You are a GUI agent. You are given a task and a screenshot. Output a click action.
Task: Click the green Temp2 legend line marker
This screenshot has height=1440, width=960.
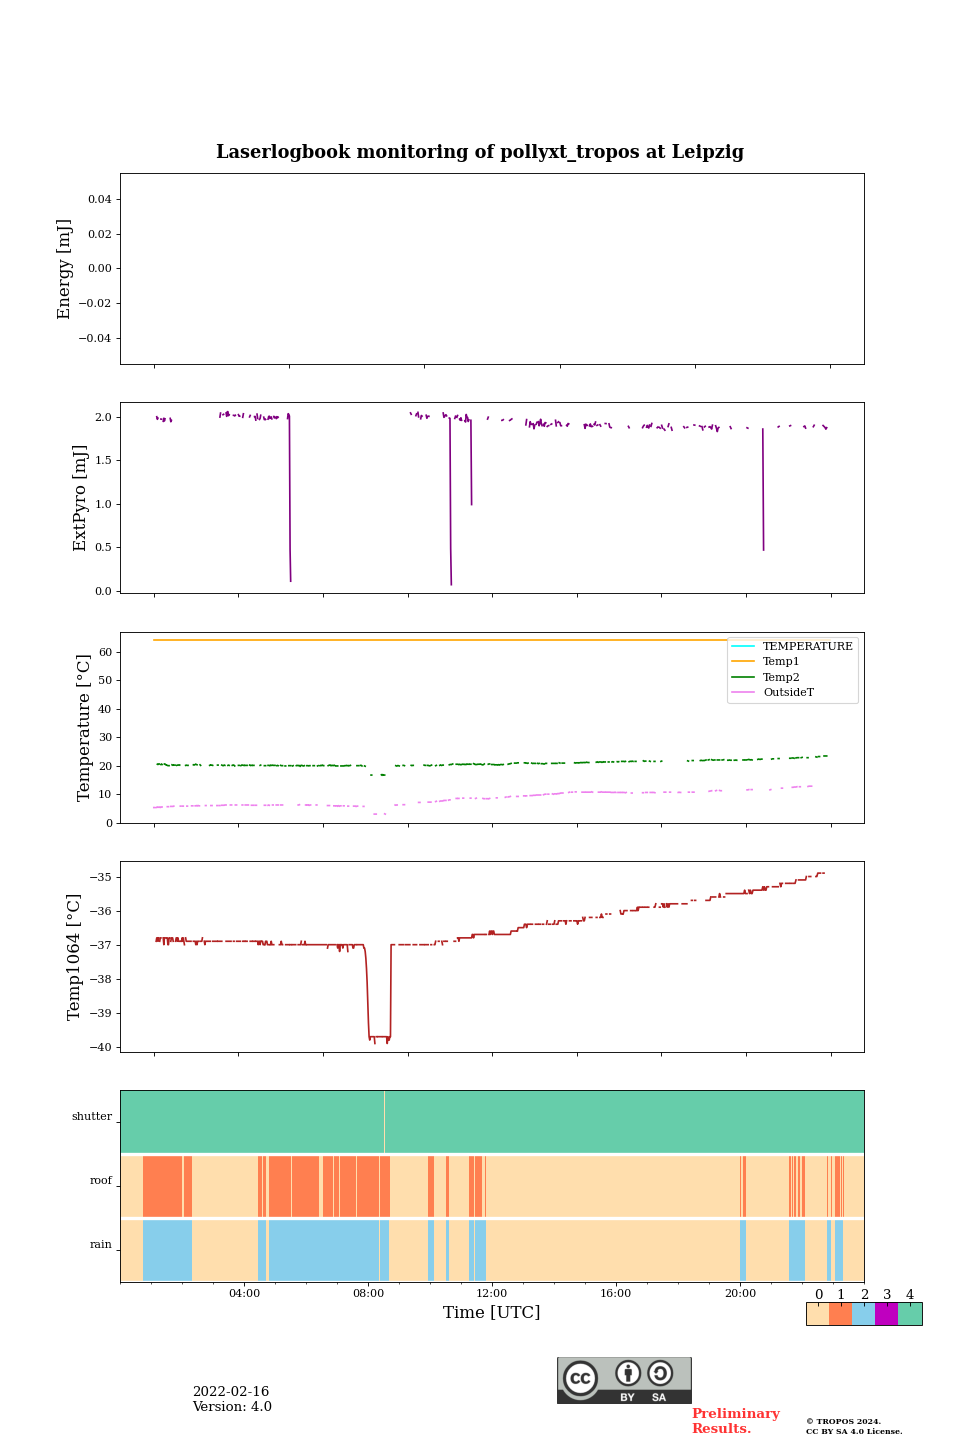(744, 678)
